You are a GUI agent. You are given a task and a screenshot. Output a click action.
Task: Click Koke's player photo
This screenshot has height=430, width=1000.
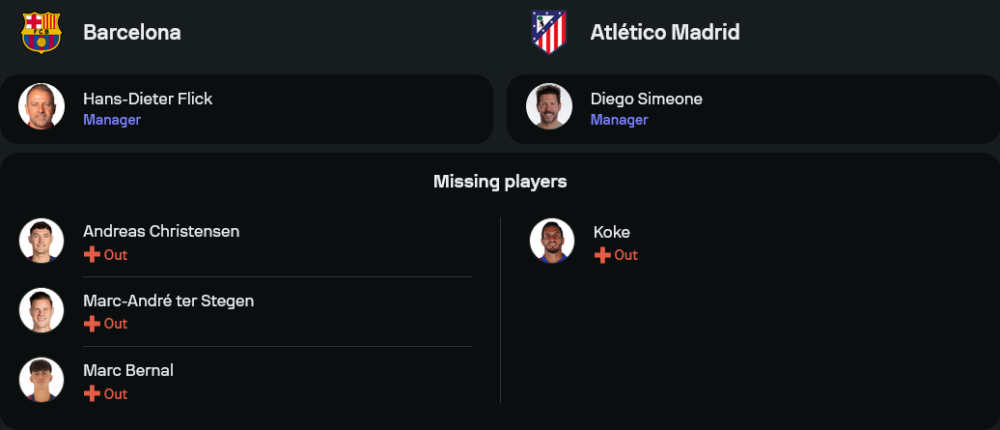[552, 241]
